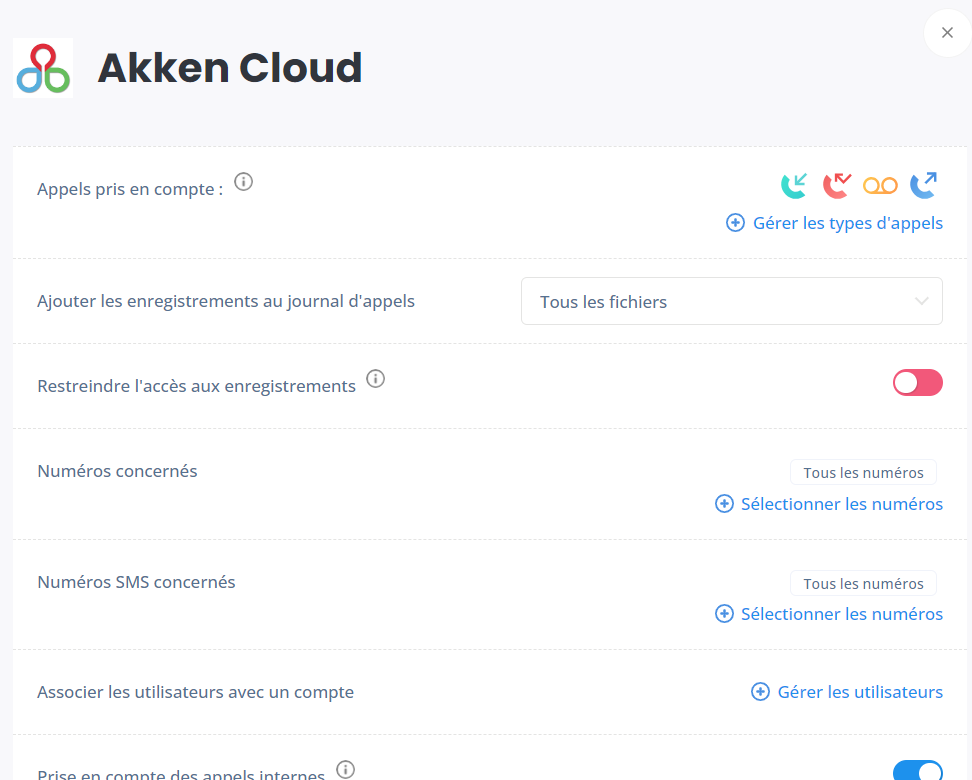The image size is (972, 780).
Task: Click the Akken Cloud title text
Action: coord(230,68)
